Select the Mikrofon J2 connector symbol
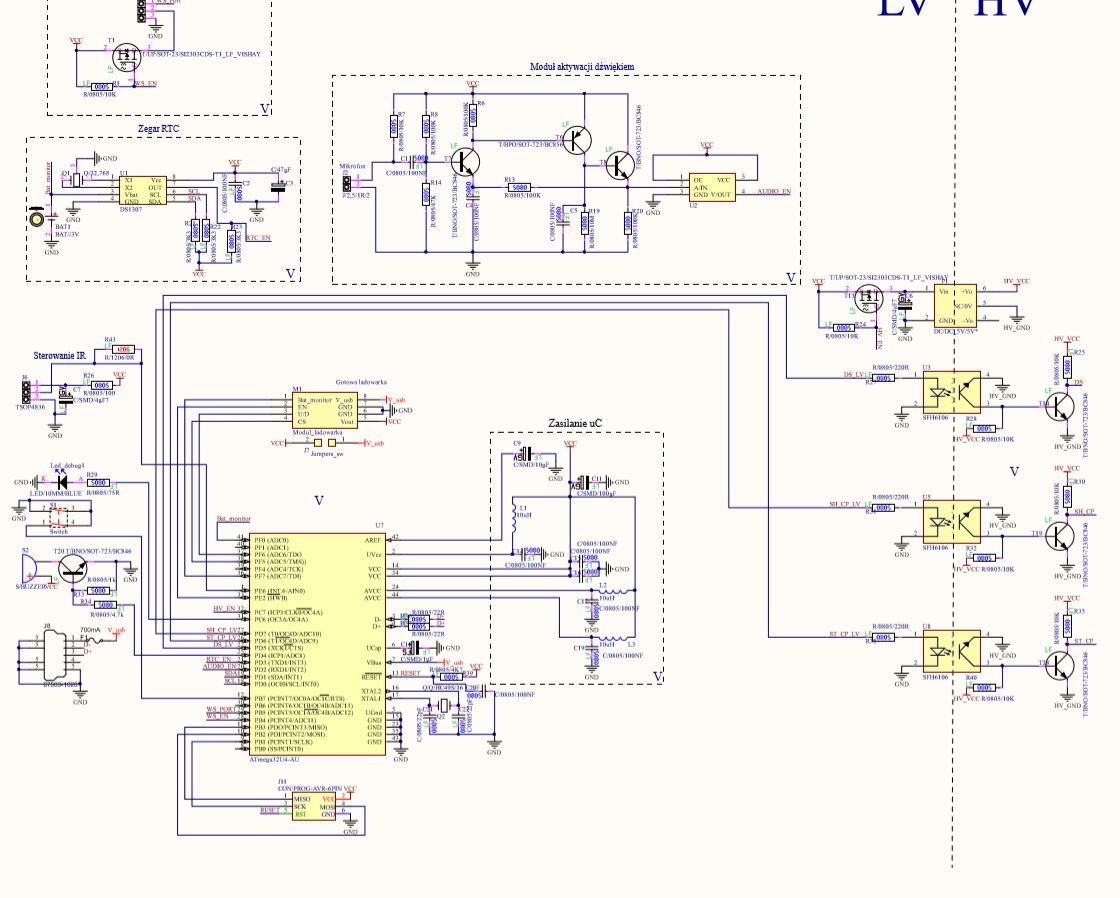The height and width of the screenshot is (898, 1120). coord(346,184)
